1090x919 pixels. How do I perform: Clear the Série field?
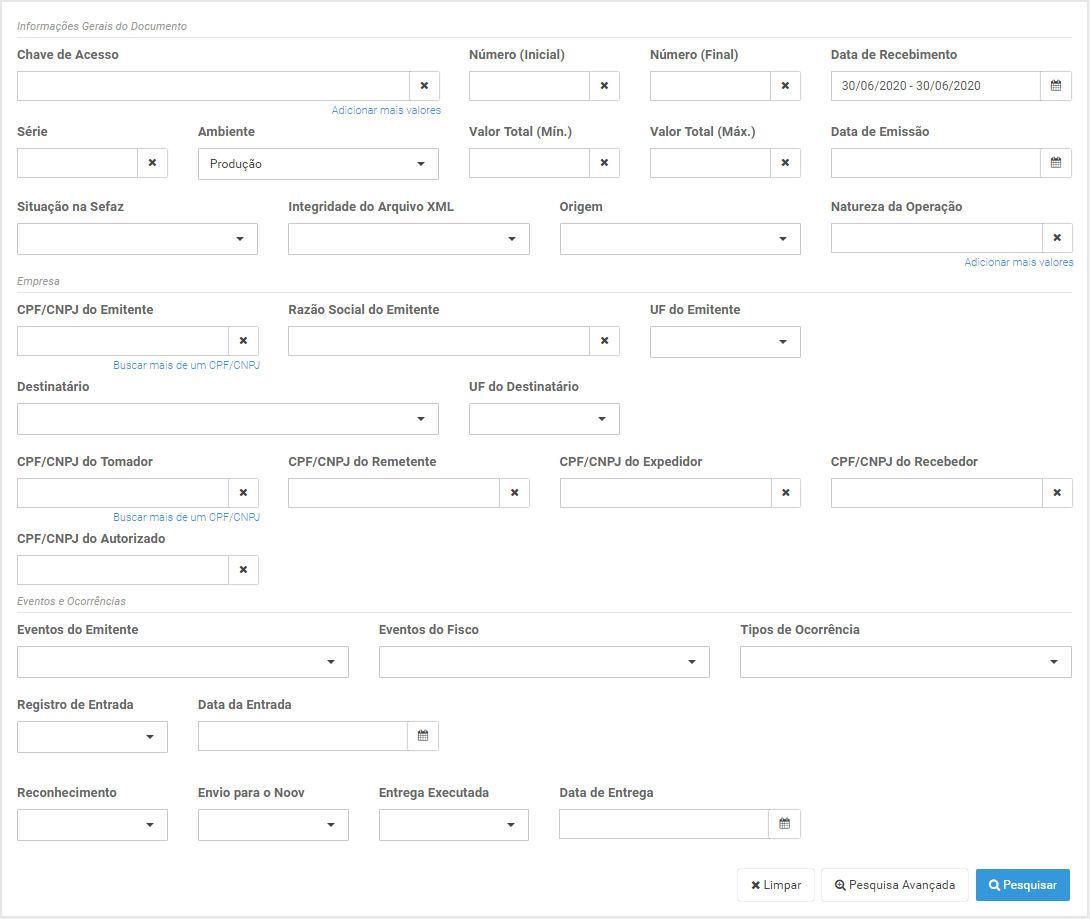(152, 163)
